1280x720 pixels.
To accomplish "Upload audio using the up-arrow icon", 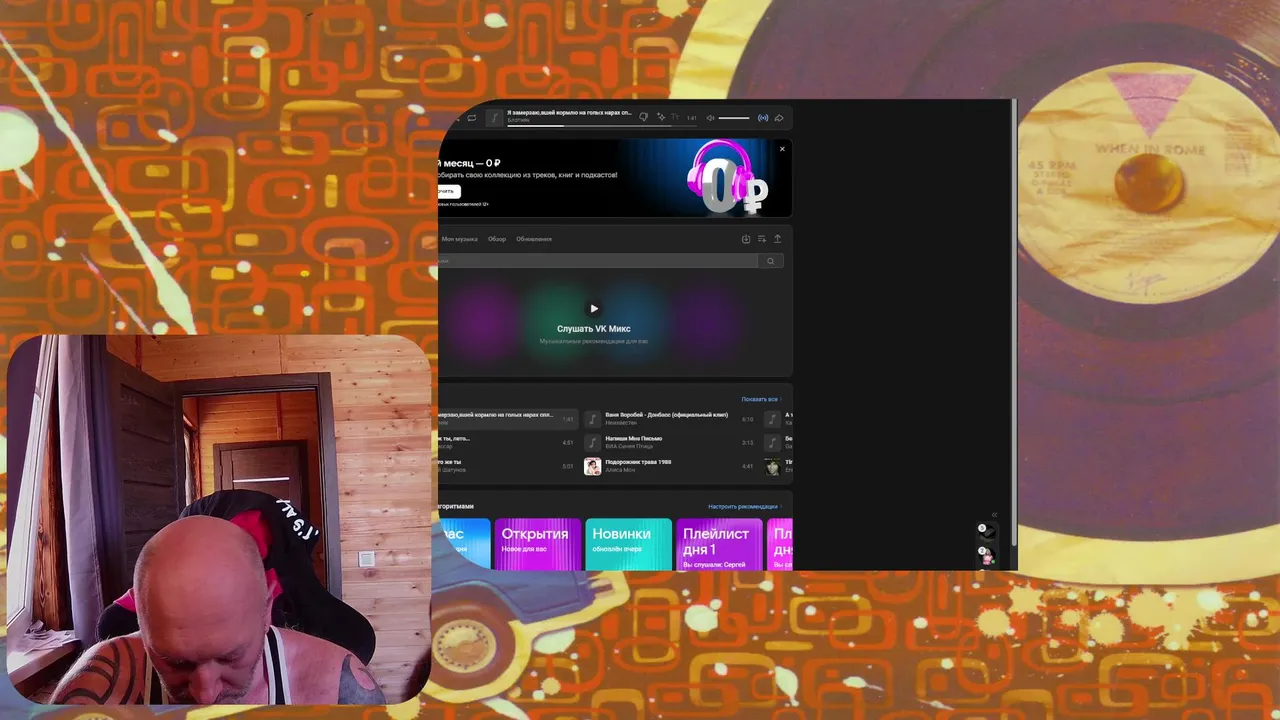I will (778, 239).
